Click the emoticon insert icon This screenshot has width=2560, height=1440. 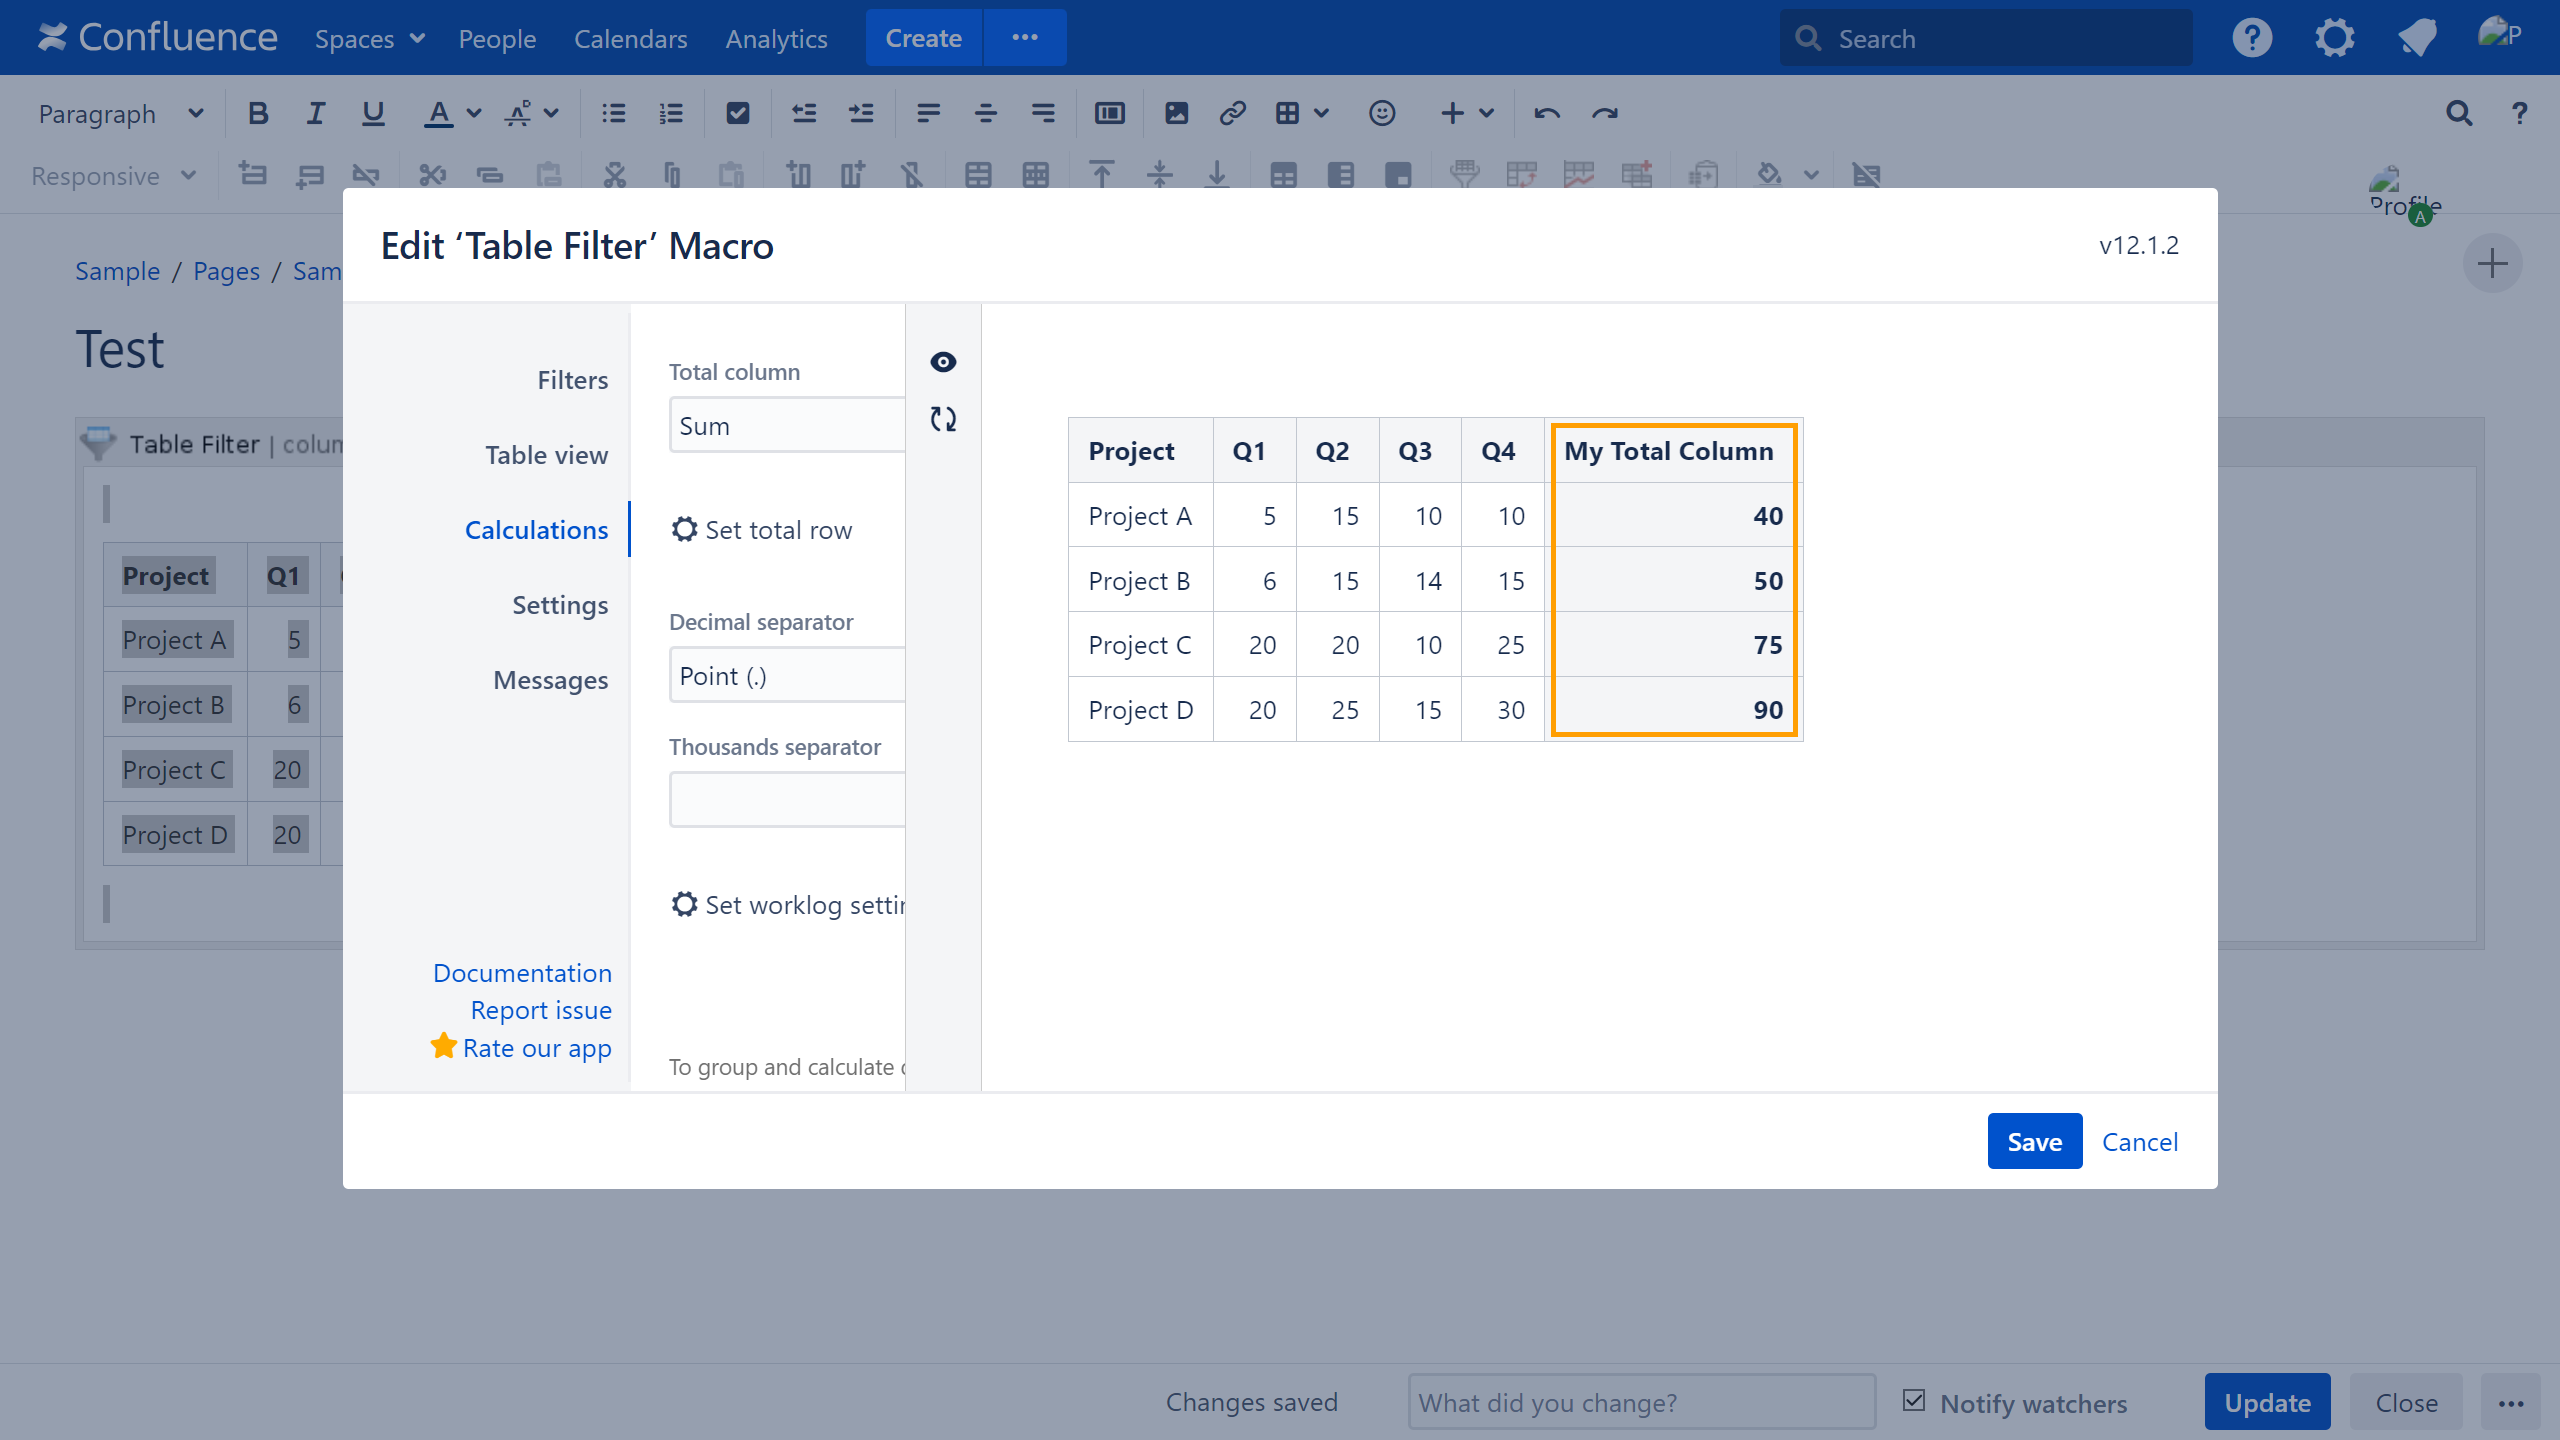click(x=1382, y=113)
